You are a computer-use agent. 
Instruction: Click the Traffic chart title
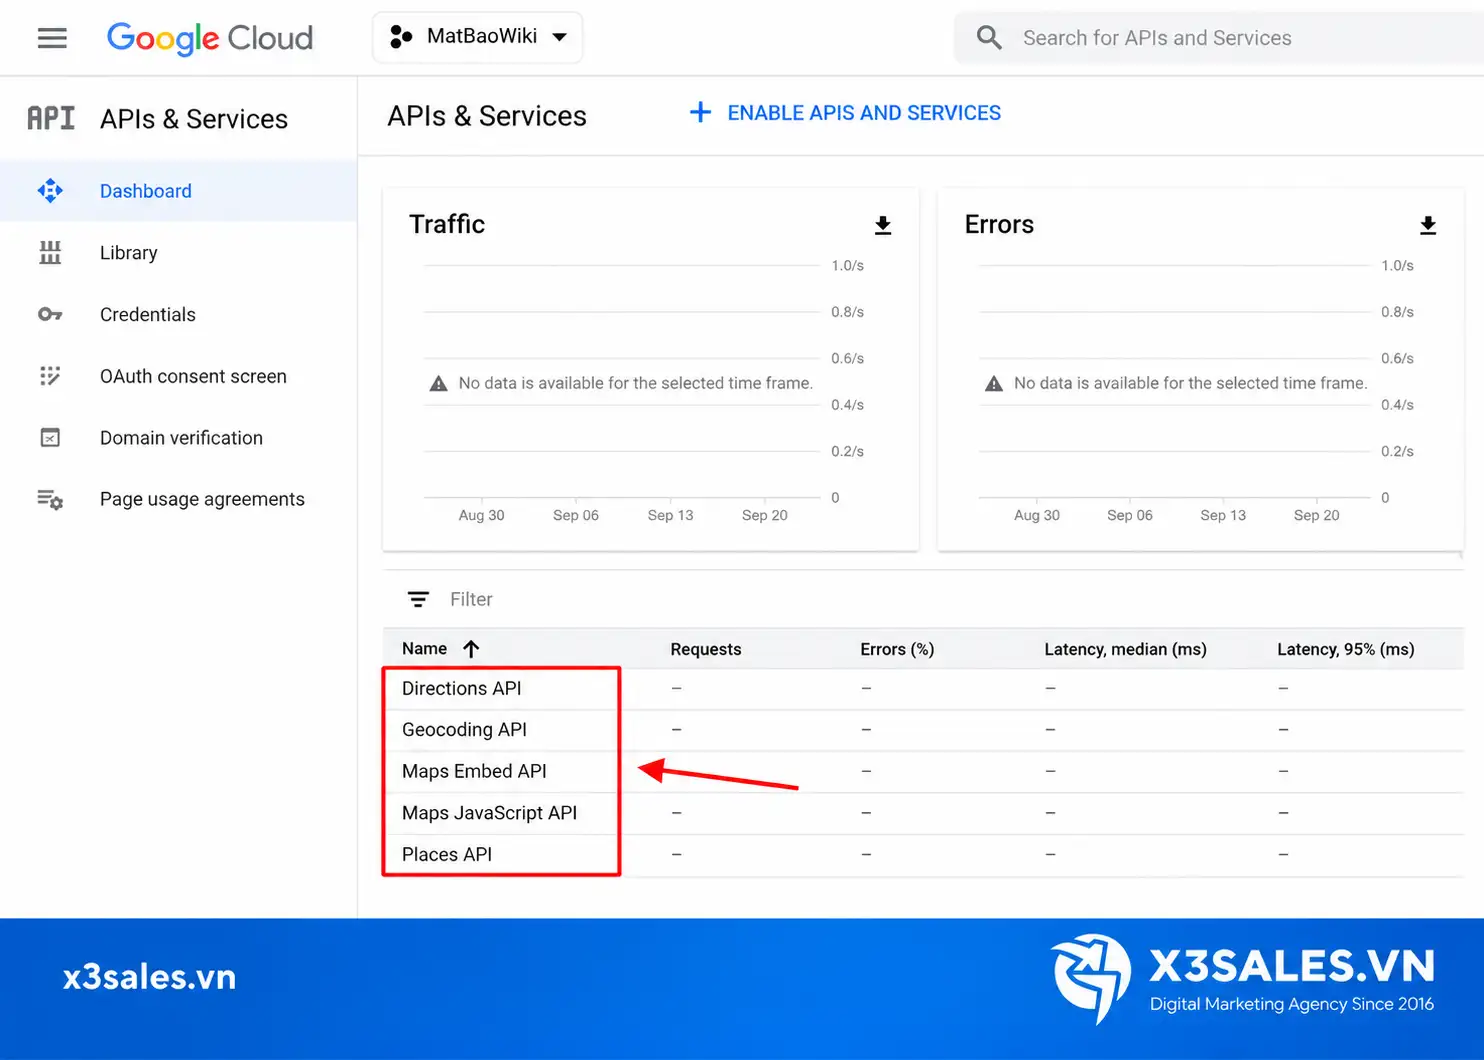tap(447, 224)
